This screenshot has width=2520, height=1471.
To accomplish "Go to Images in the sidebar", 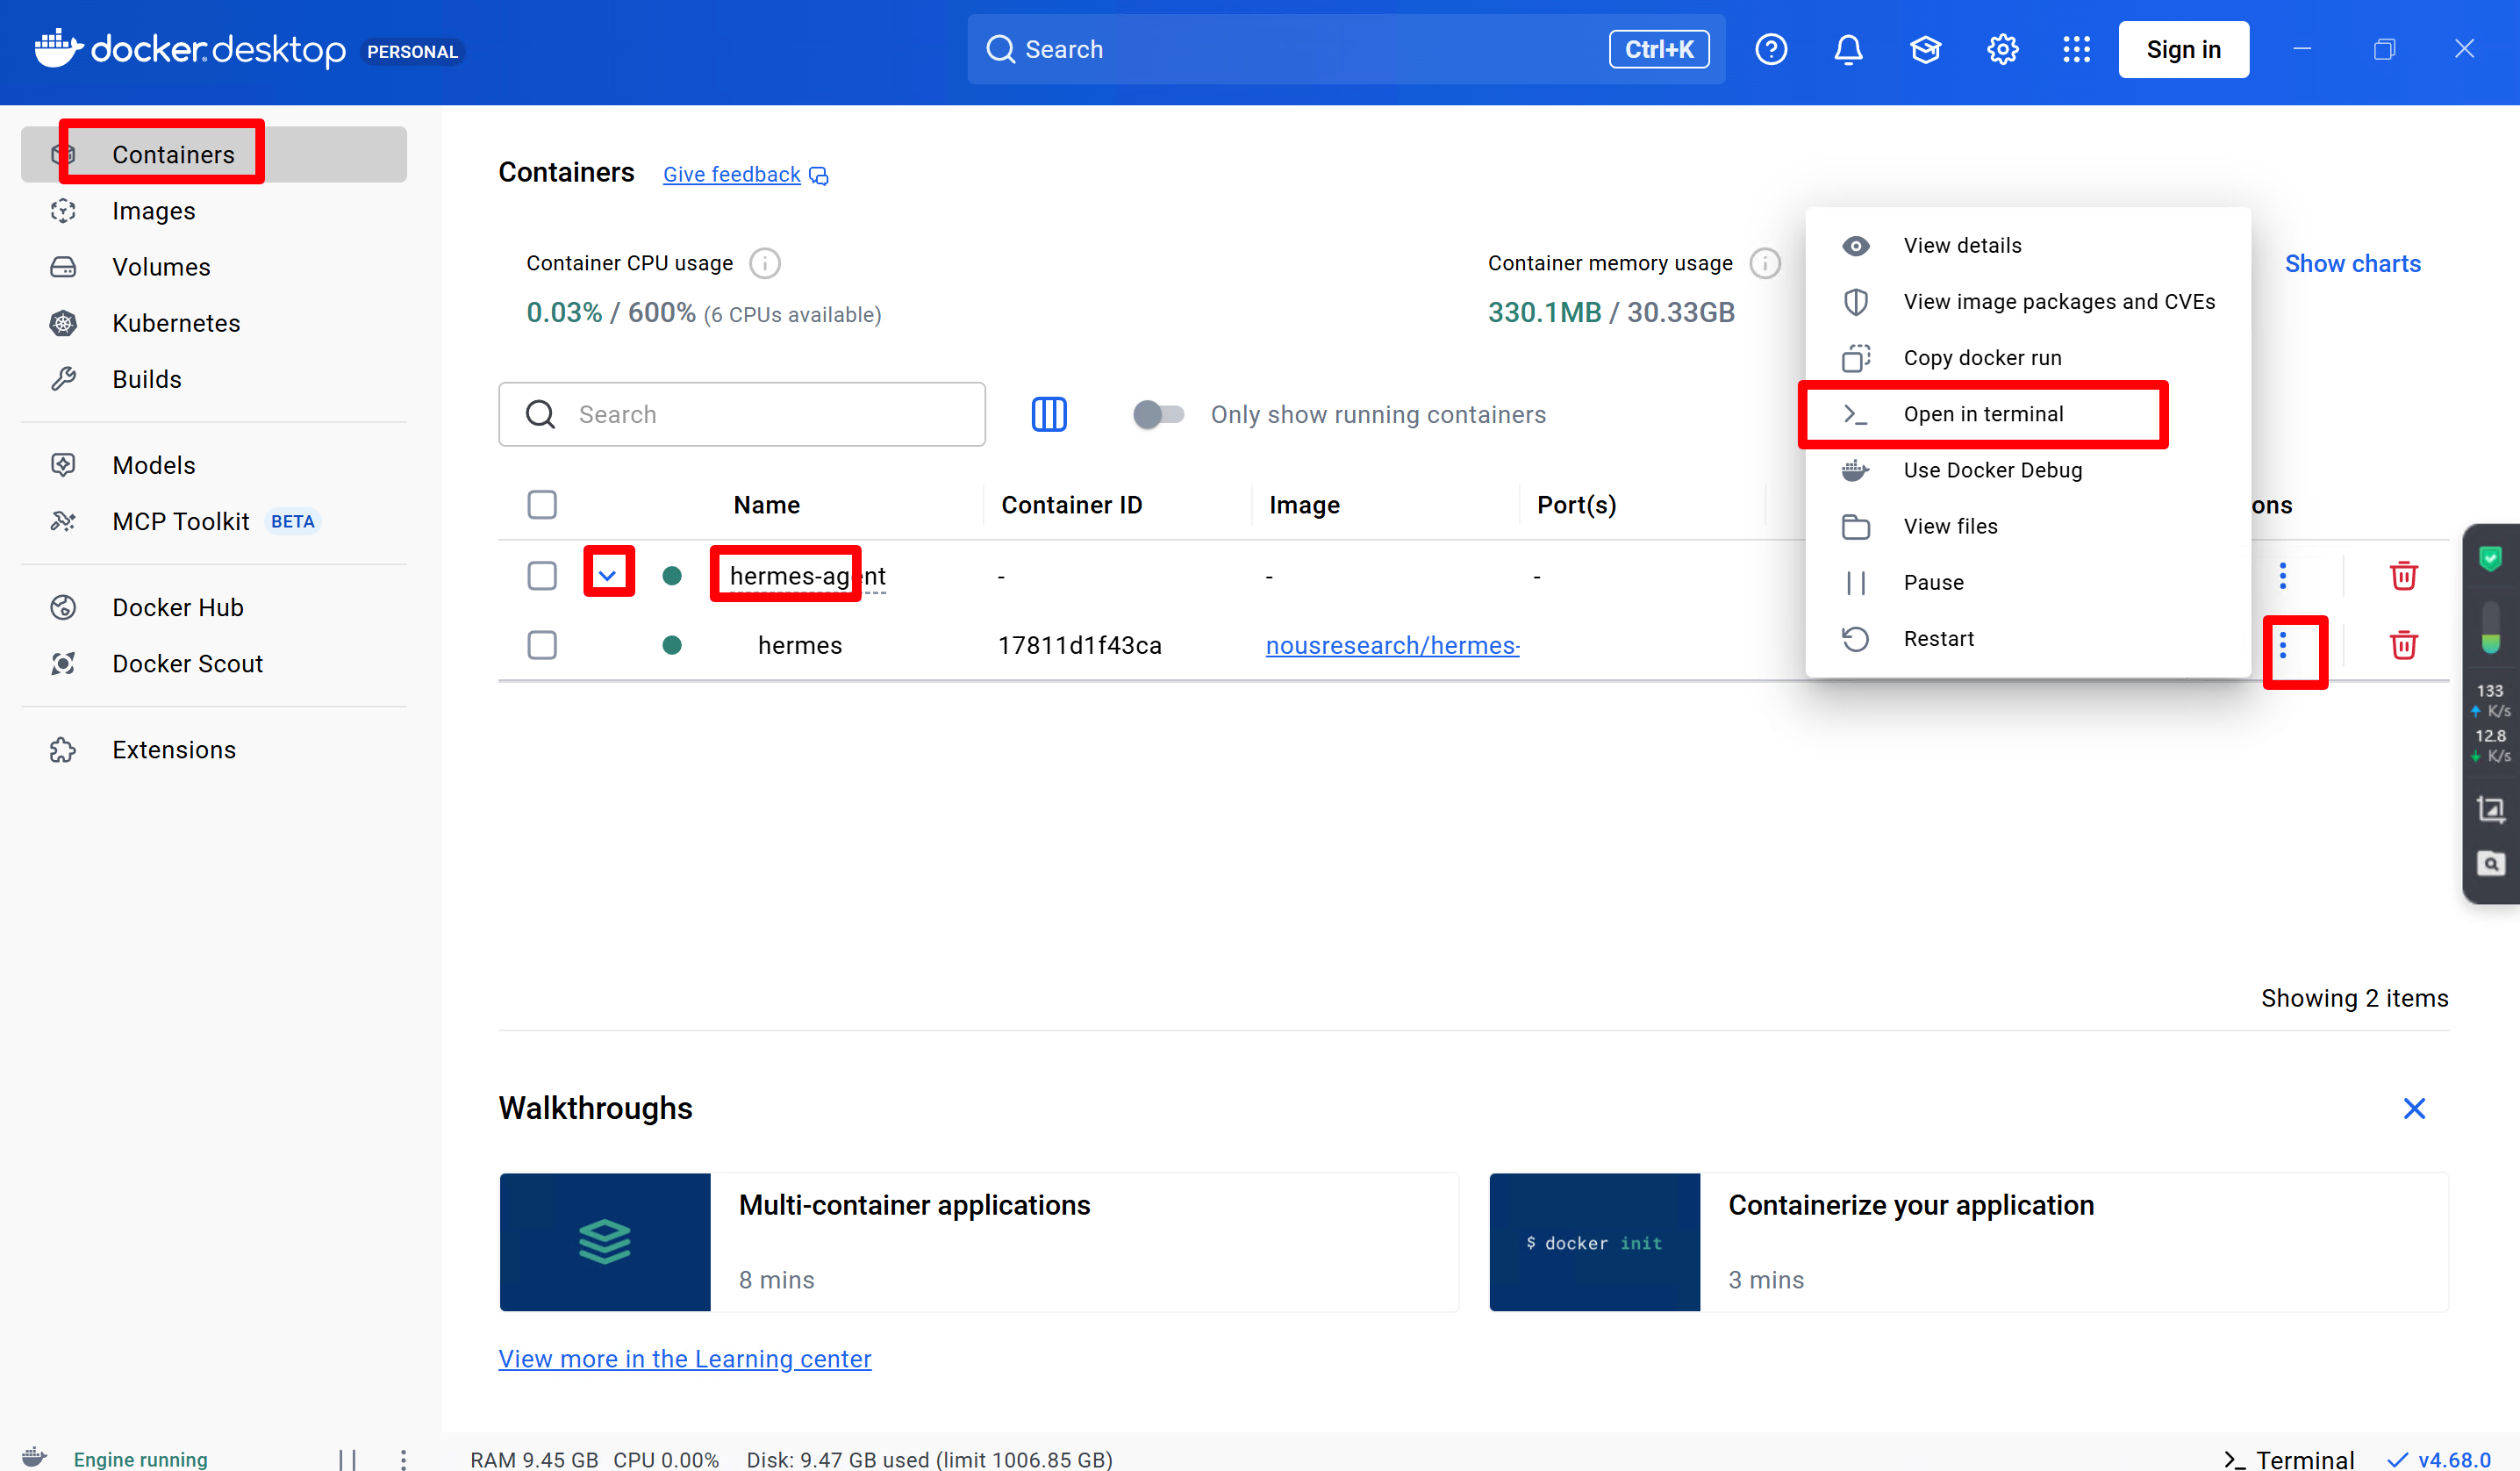I will click(153, 211).
